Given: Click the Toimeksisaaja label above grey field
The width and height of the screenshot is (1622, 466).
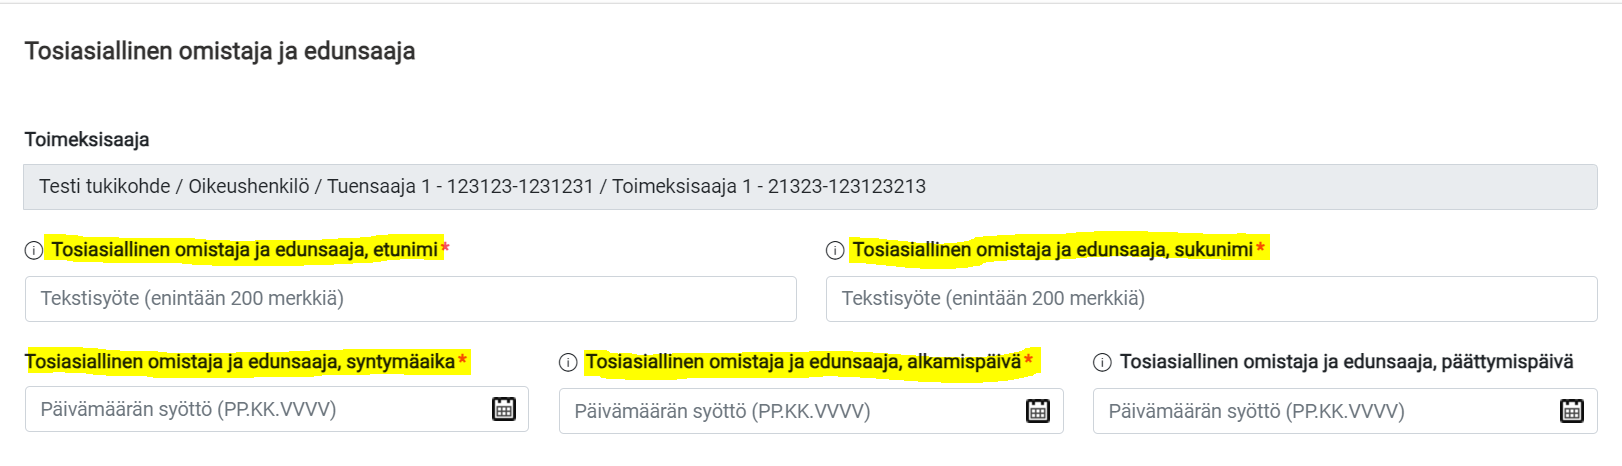Looking at the screenshot, I should pyautogui.click(x=87, y=140).
